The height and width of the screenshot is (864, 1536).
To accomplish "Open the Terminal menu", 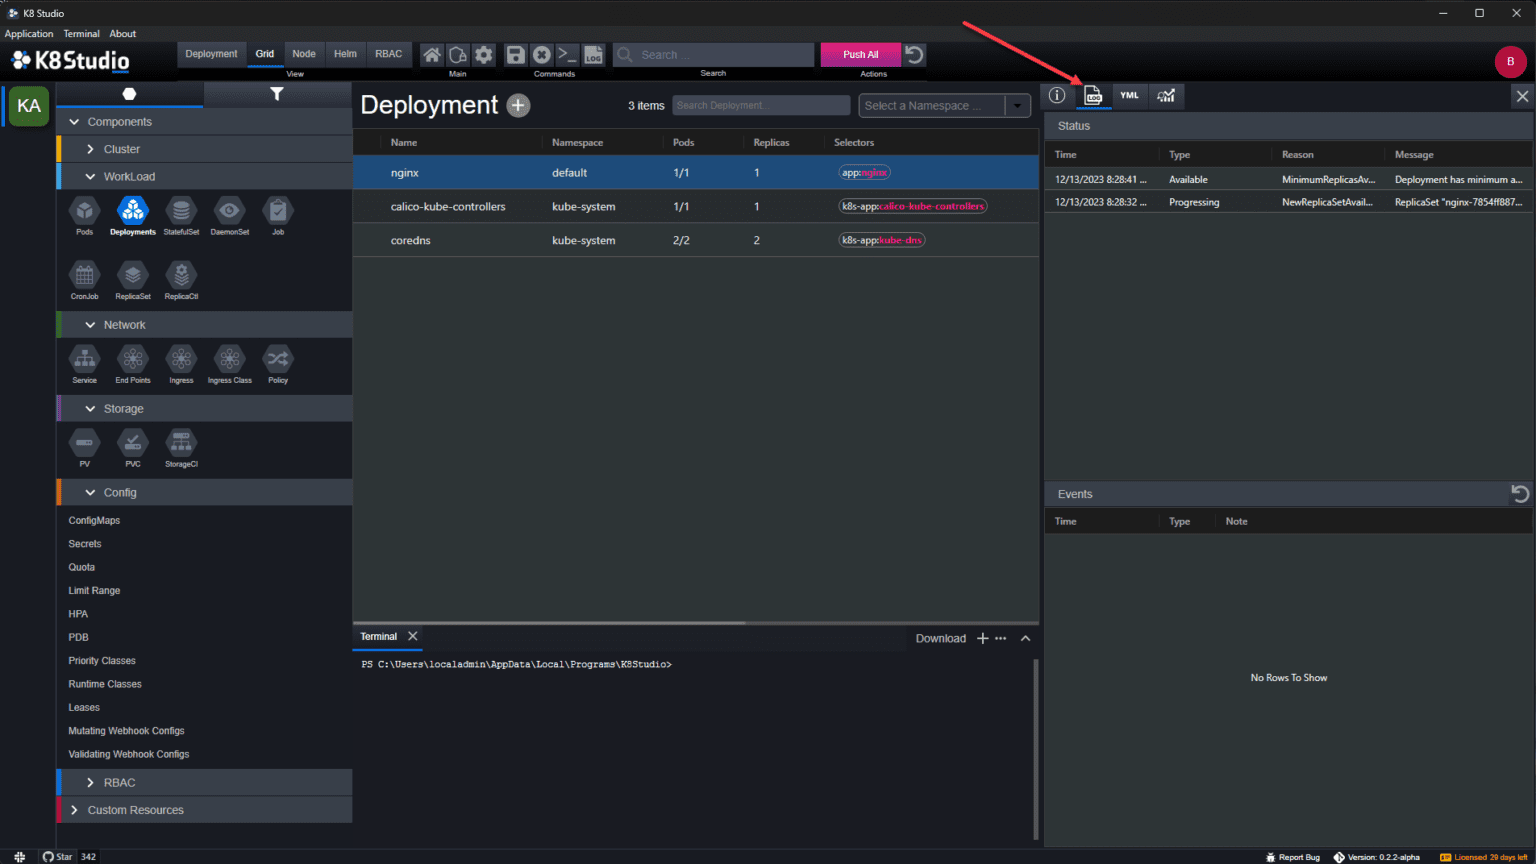I will click(81, 33).
